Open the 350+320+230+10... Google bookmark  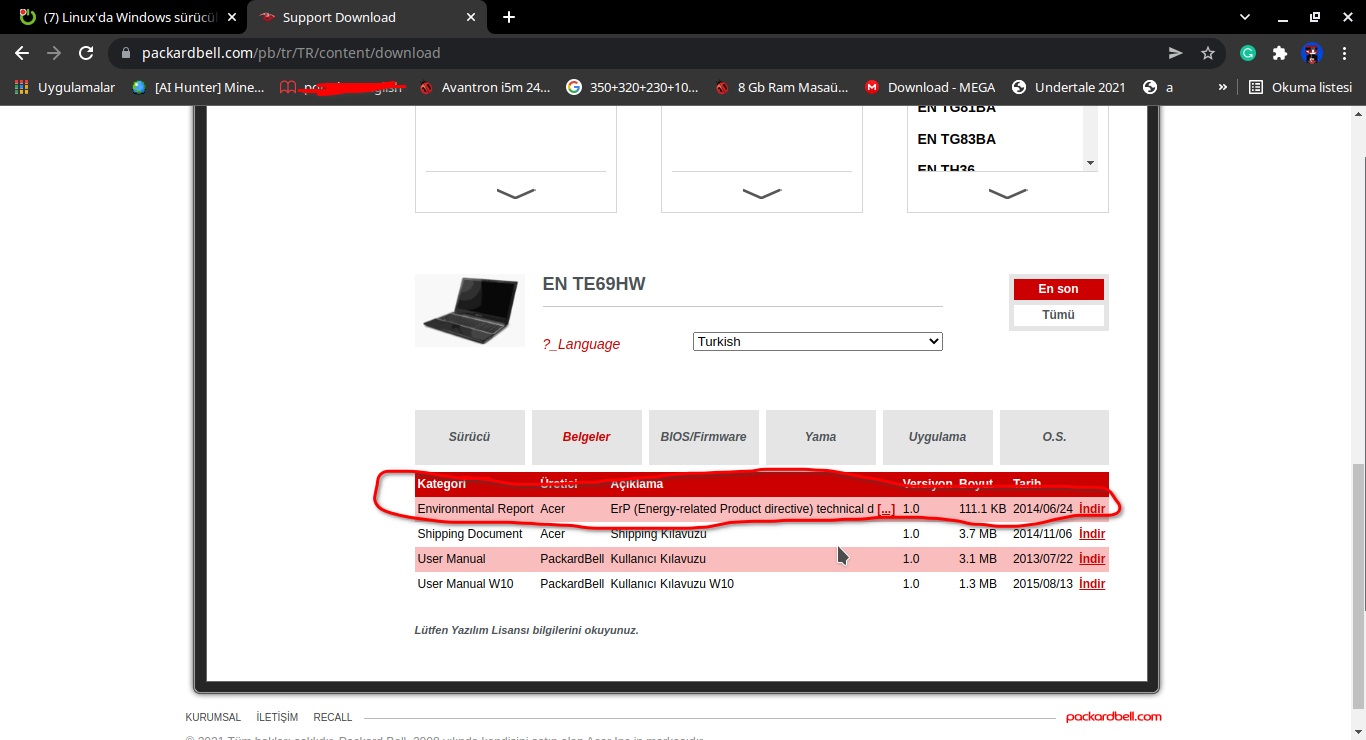click(632, 87)
